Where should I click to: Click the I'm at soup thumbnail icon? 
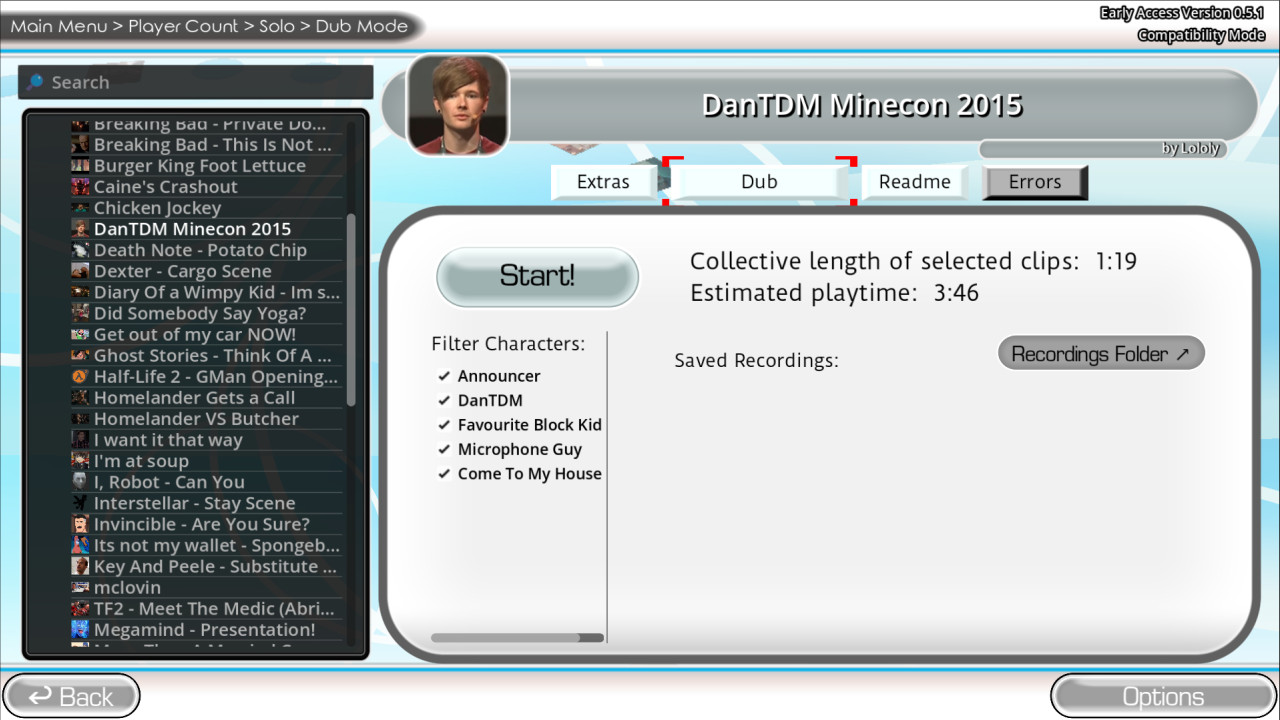[x=80, y=461]
